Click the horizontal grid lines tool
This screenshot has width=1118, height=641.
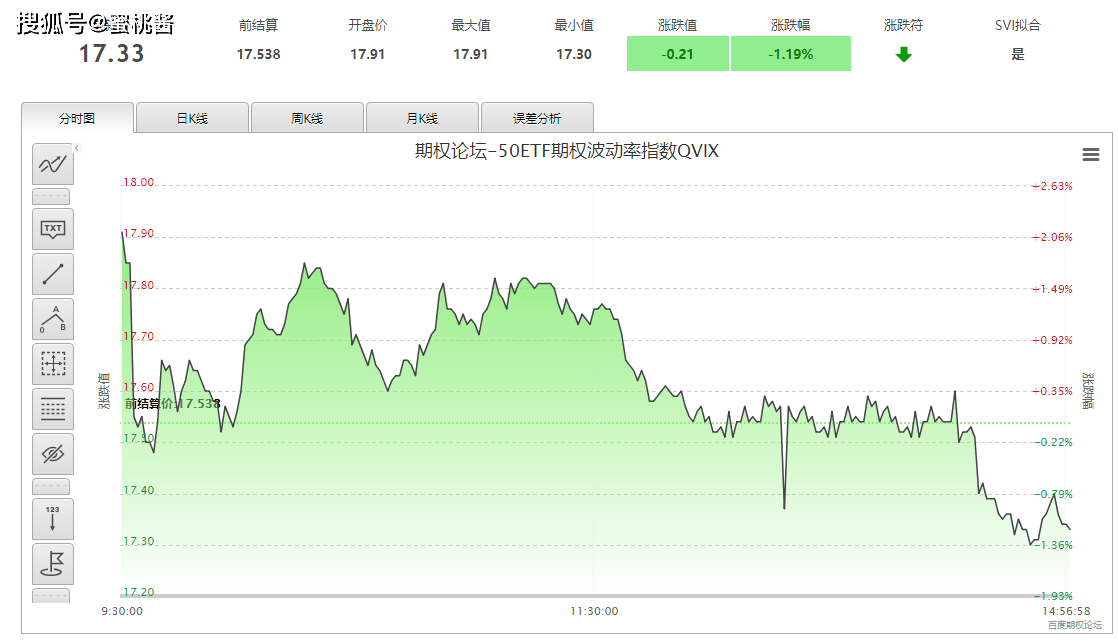pyautogui.click(x=52, y=409)
